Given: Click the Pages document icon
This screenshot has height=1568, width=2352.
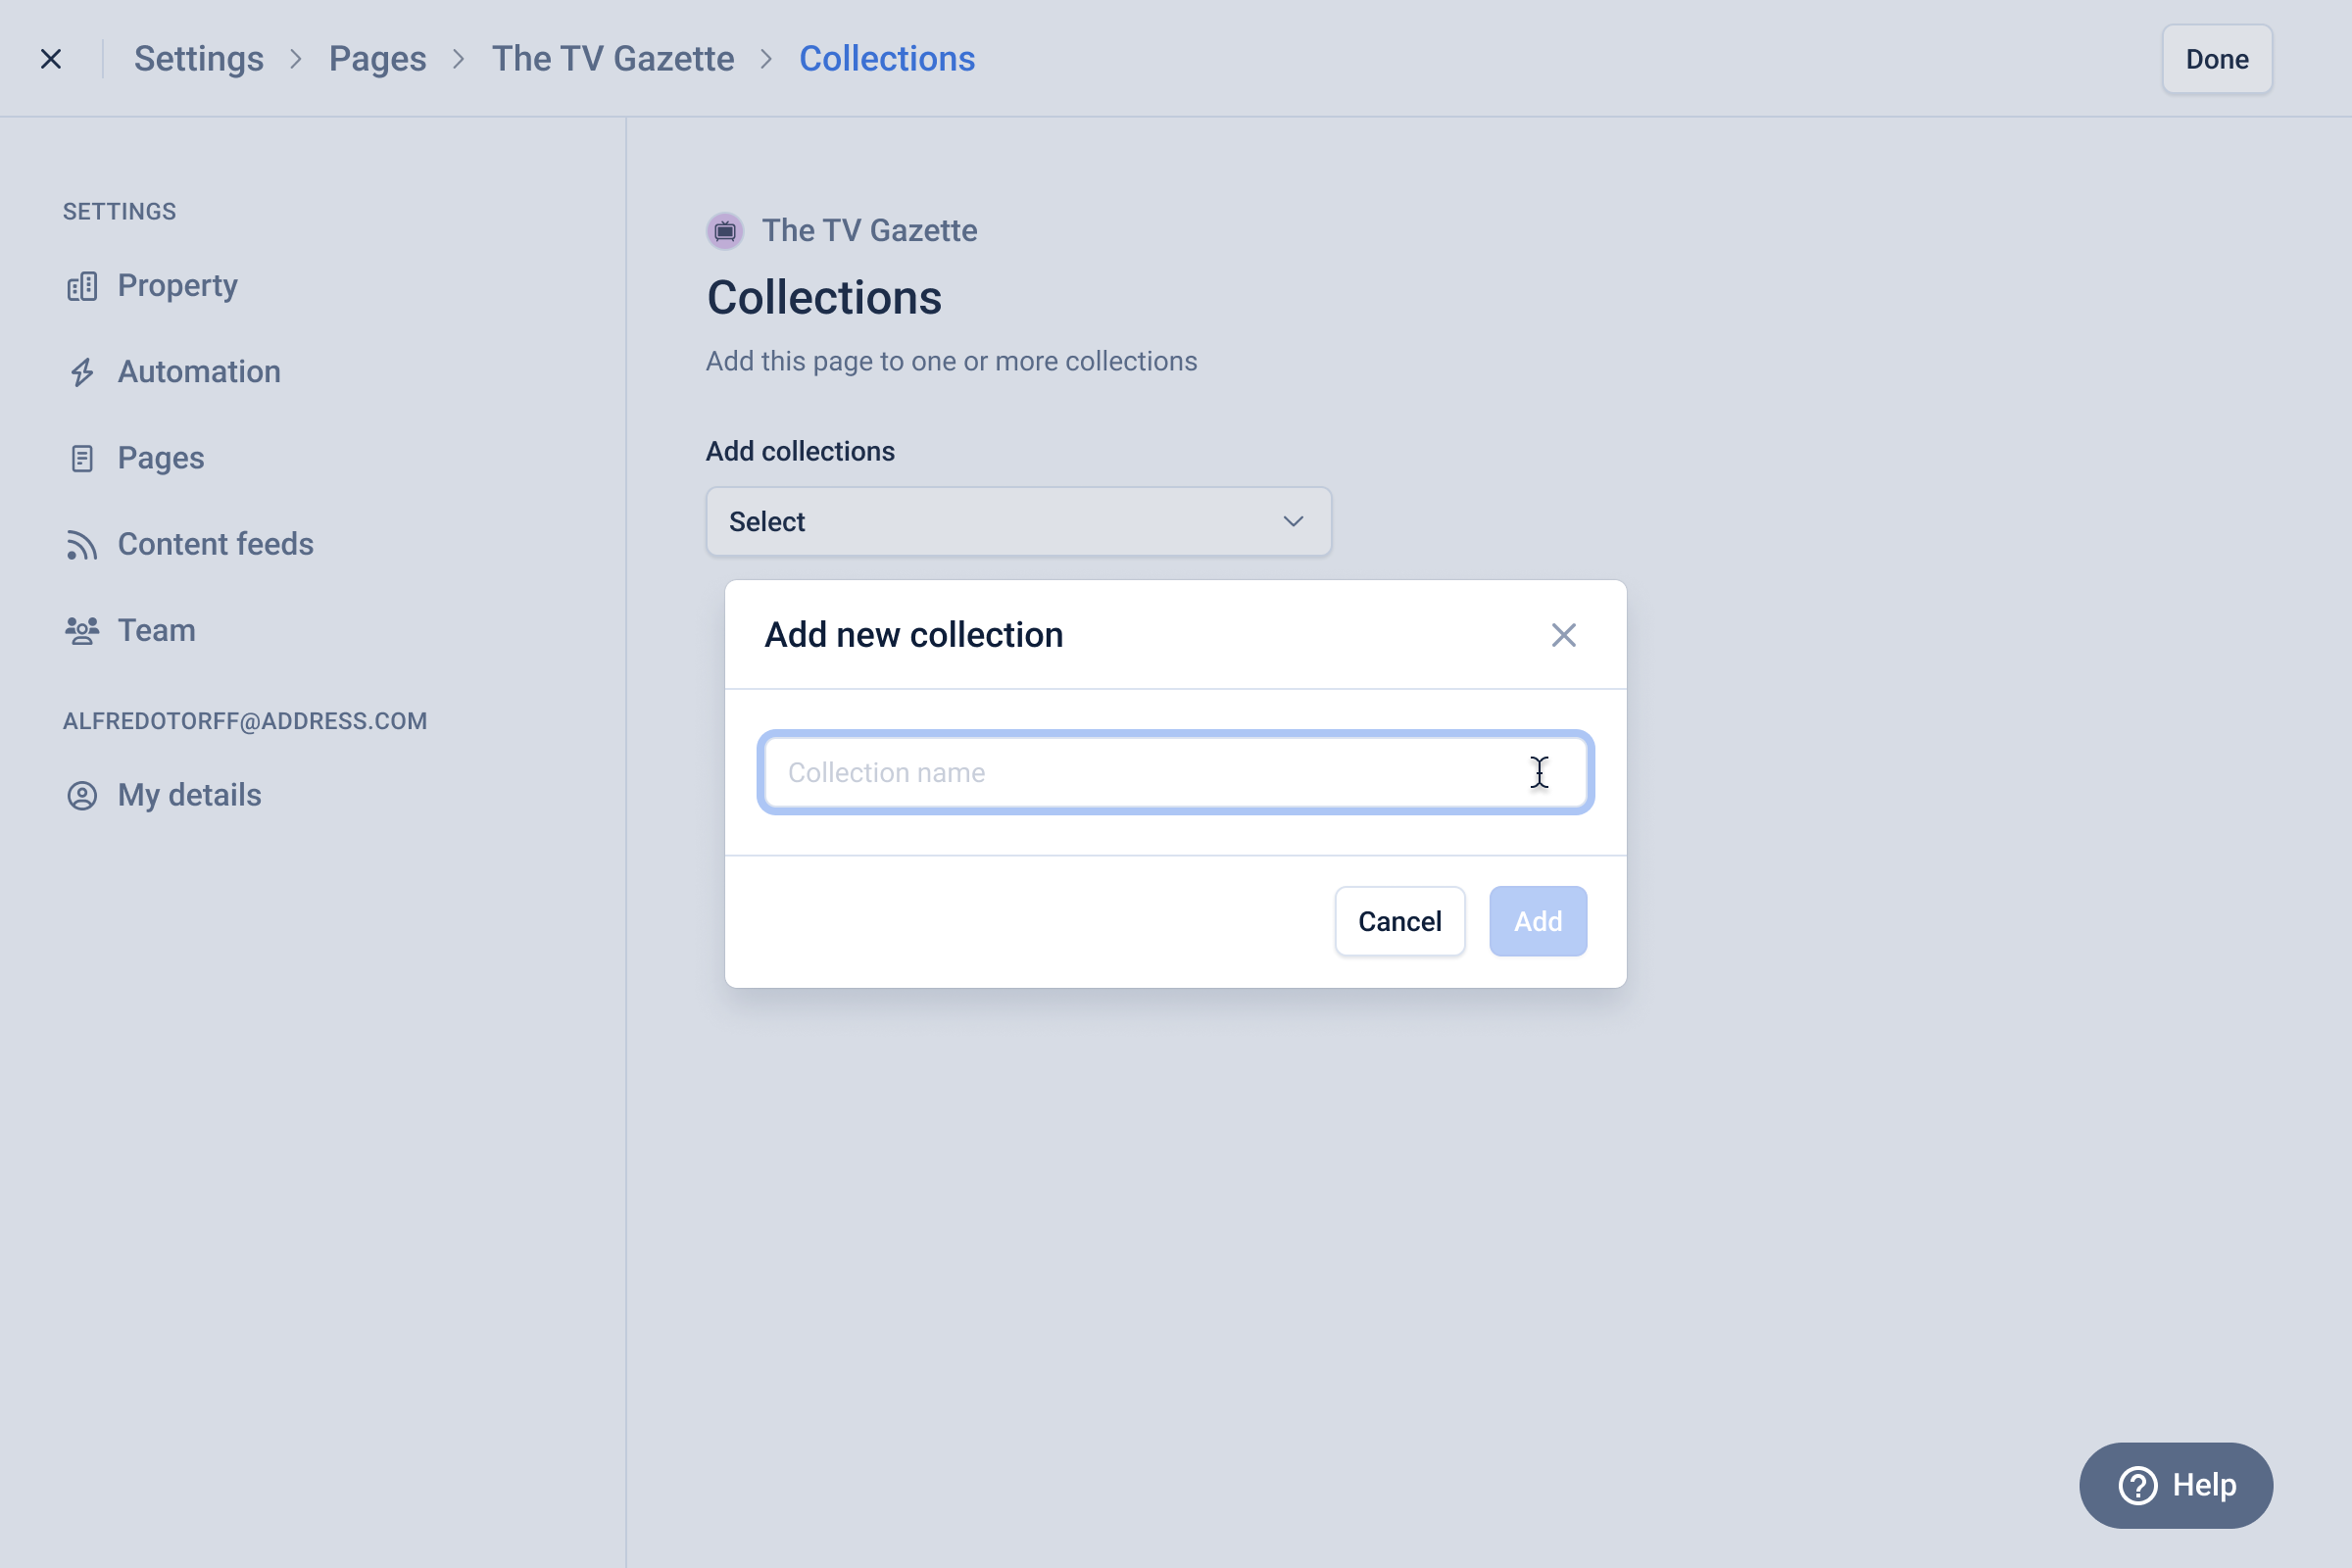Looking at the screenshot, I should [82, 459].
